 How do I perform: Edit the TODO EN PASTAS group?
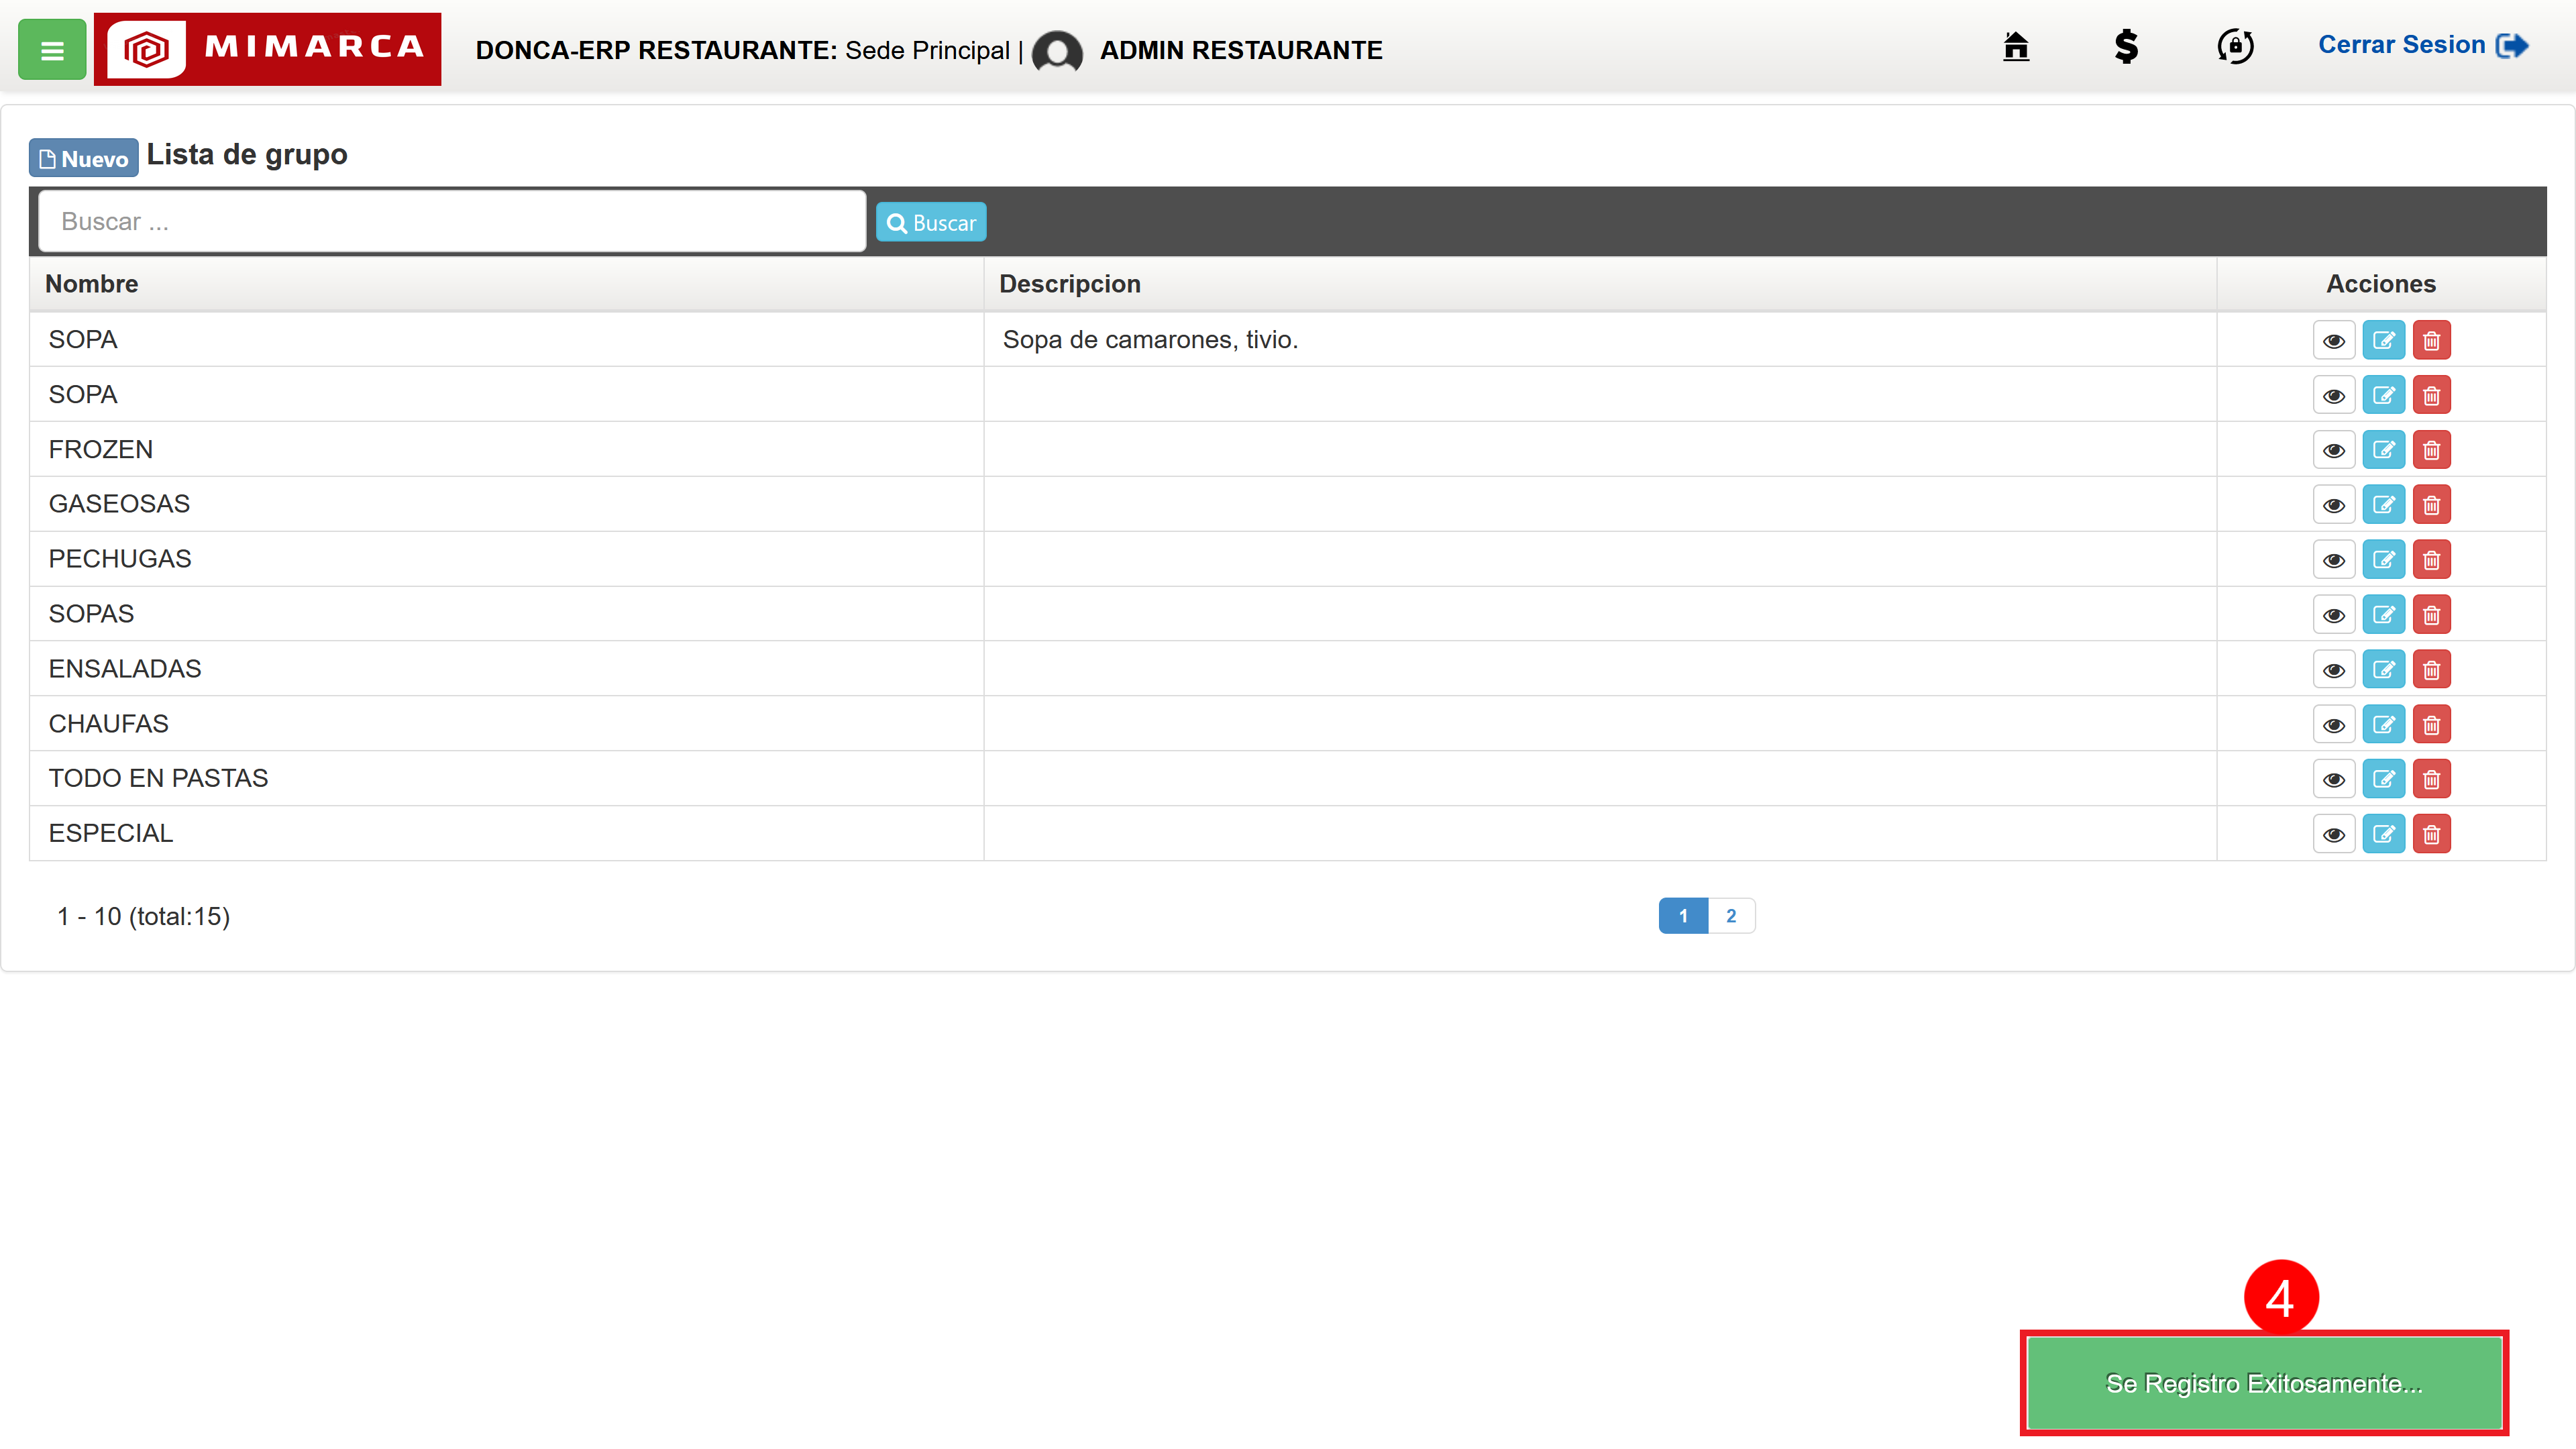coord(2383,779)
